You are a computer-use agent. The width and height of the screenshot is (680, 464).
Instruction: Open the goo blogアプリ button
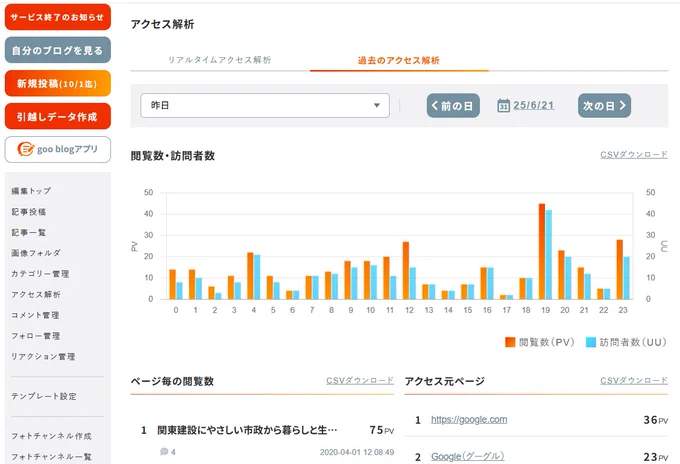pos(58,150)
